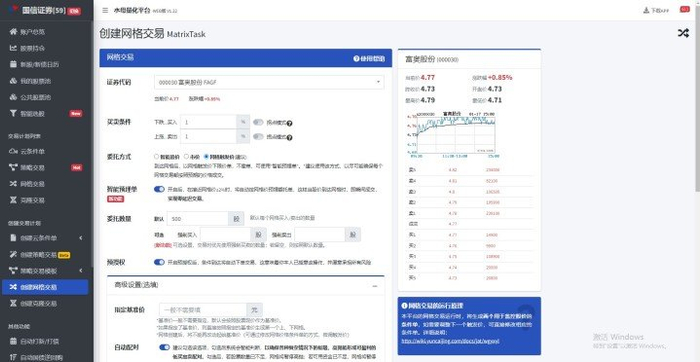Turn off the 自动配对 switch
Screen dimensions: 700x362
[164, 347]
